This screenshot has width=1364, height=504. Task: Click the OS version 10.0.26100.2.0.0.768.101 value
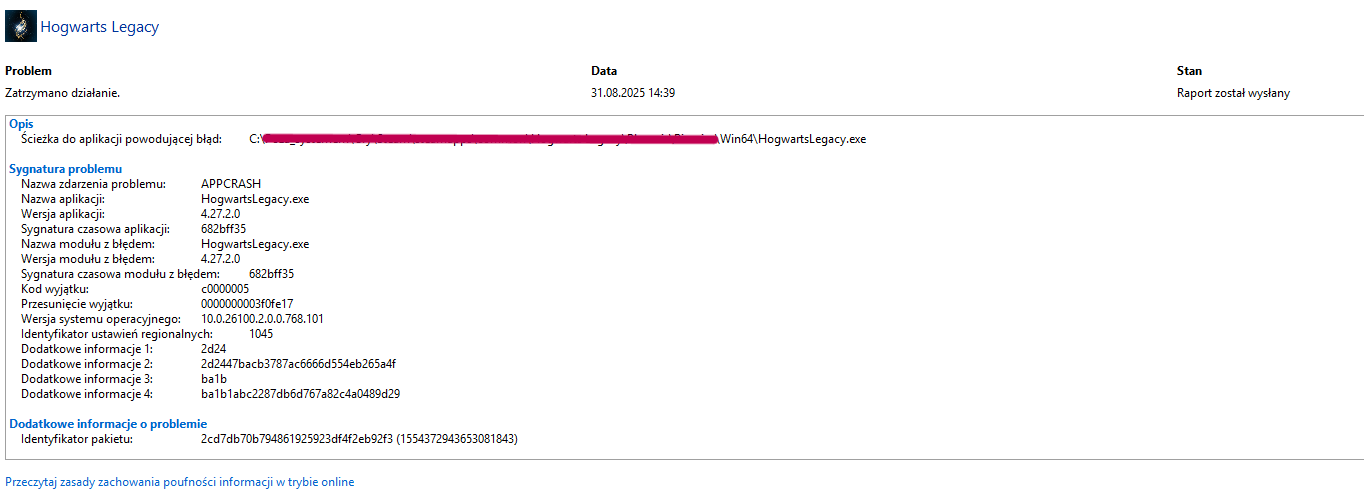click(x=262, y=319)
